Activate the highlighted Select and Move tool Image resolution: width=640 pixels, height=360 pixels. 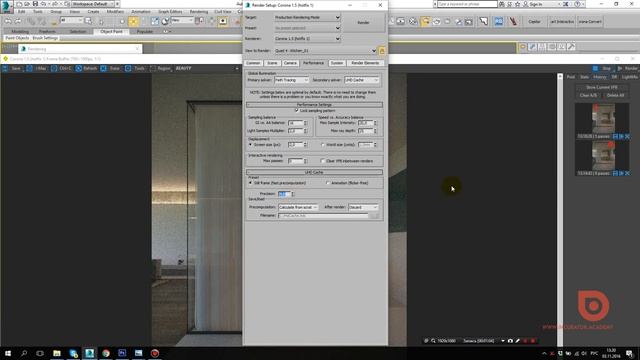tap(133, 21)
